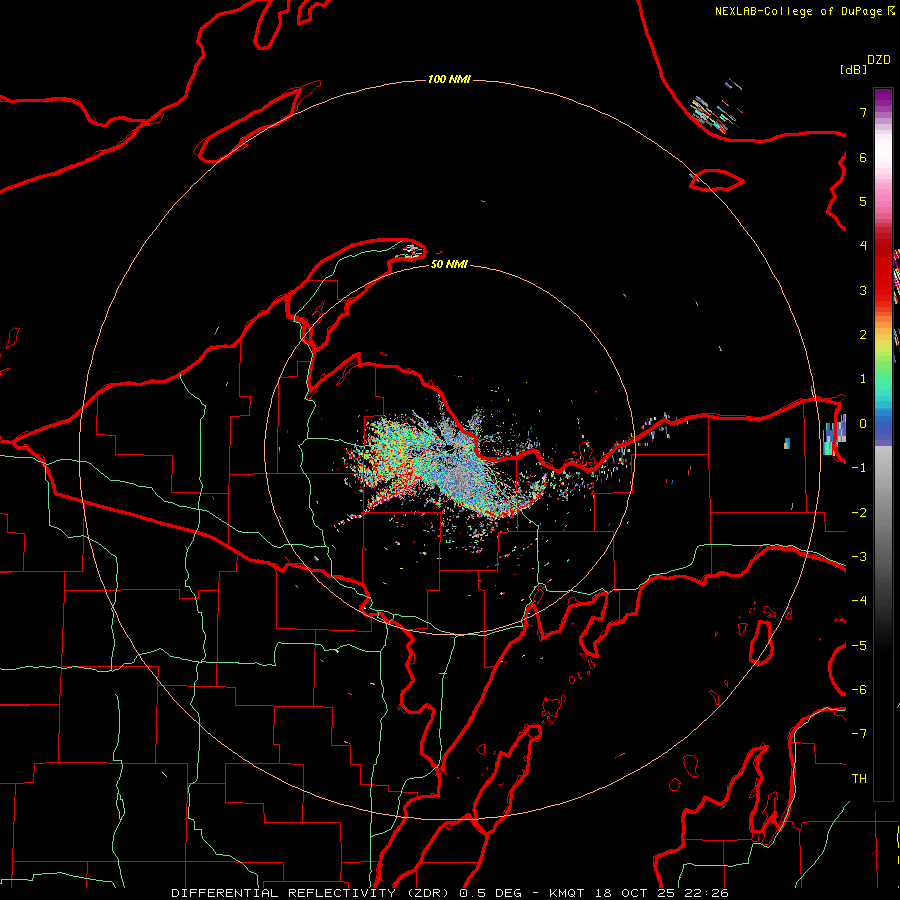Click the -6 value on the color scale

click(x=859, y=690)
